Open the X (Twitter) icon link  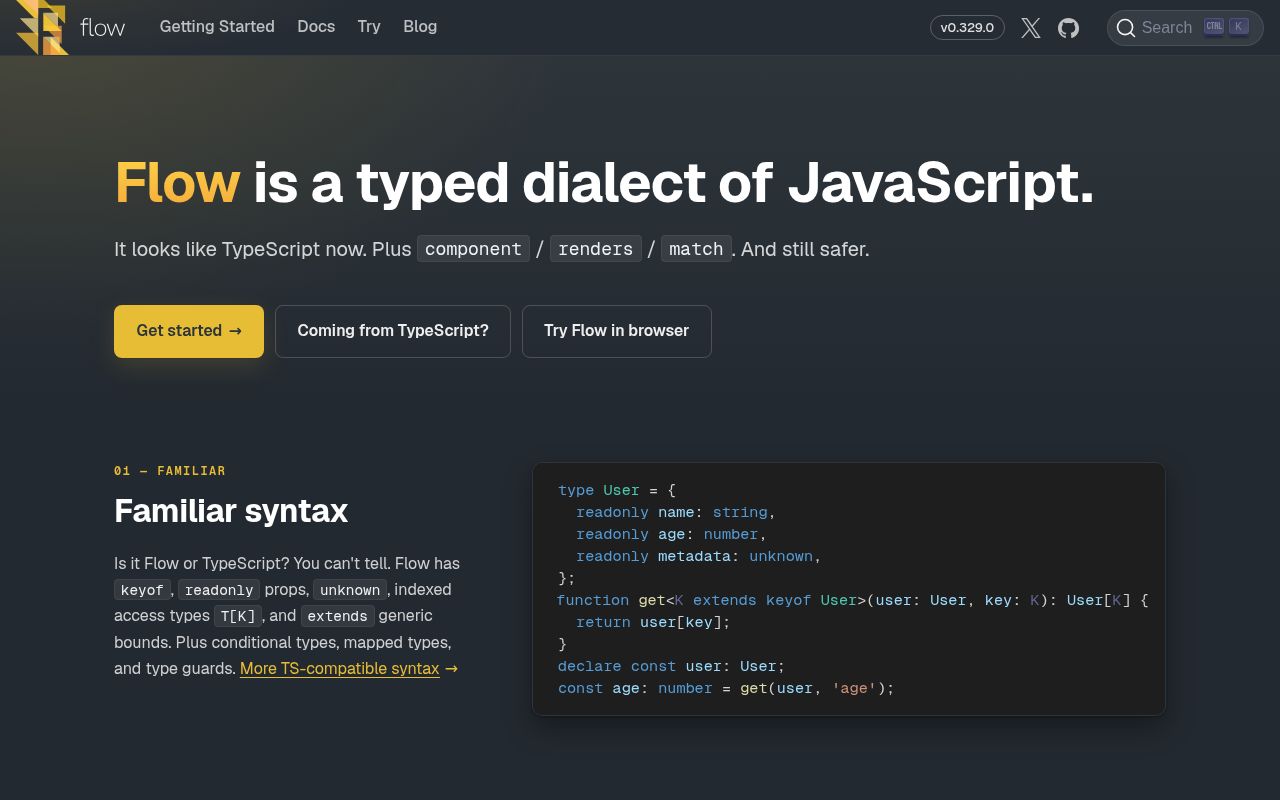(x=1031, y=28)
